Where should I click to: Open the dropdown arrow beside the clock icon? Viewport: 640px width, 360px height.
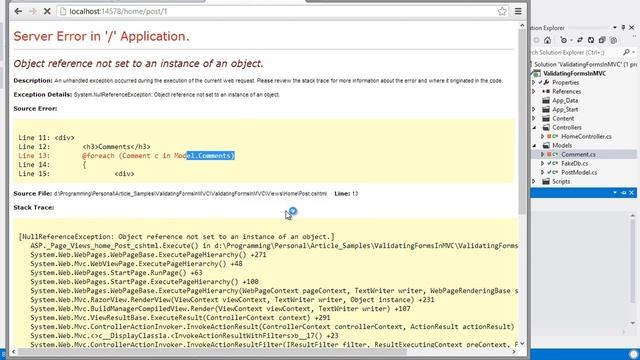[571, 40]
